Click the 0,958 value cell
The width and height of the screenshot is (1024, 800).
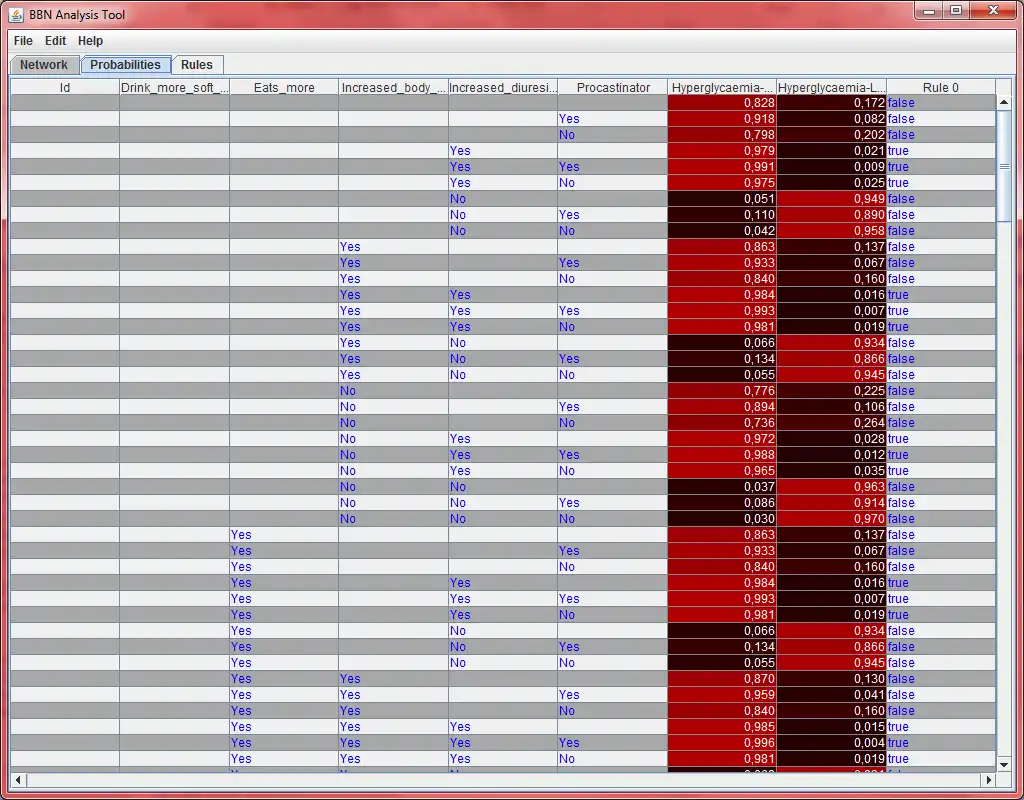(831, 231)
